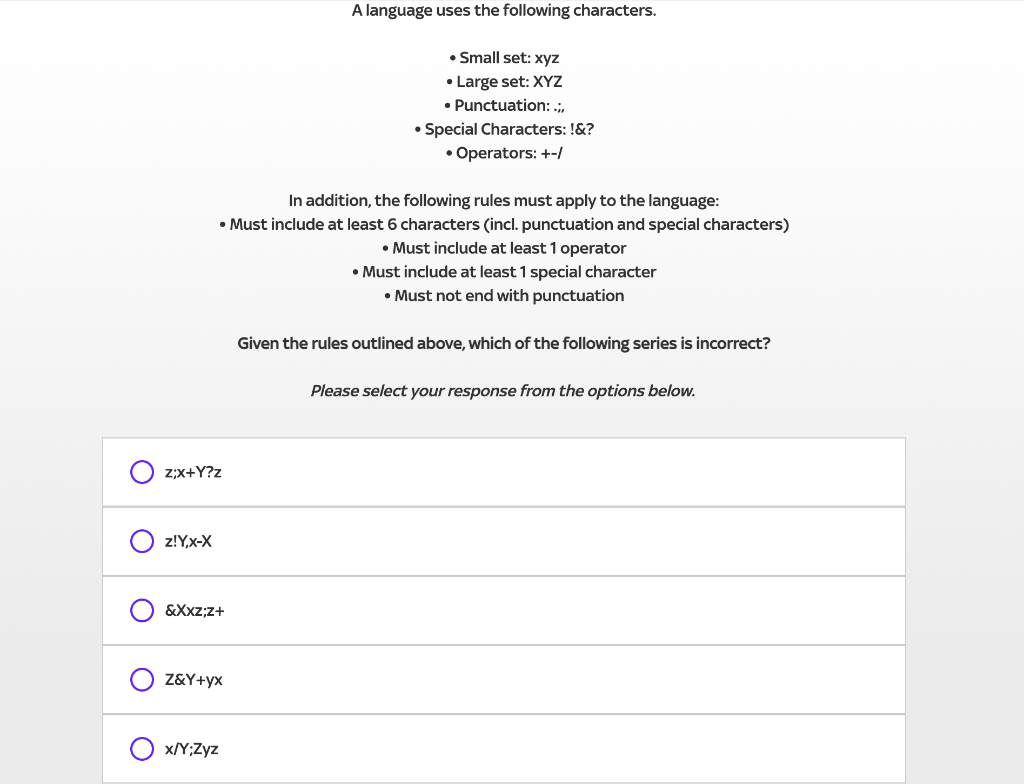Click the answer row containing x/Y;Zyz
Viewport: 1024px width, 784px height.
point(502,748)
